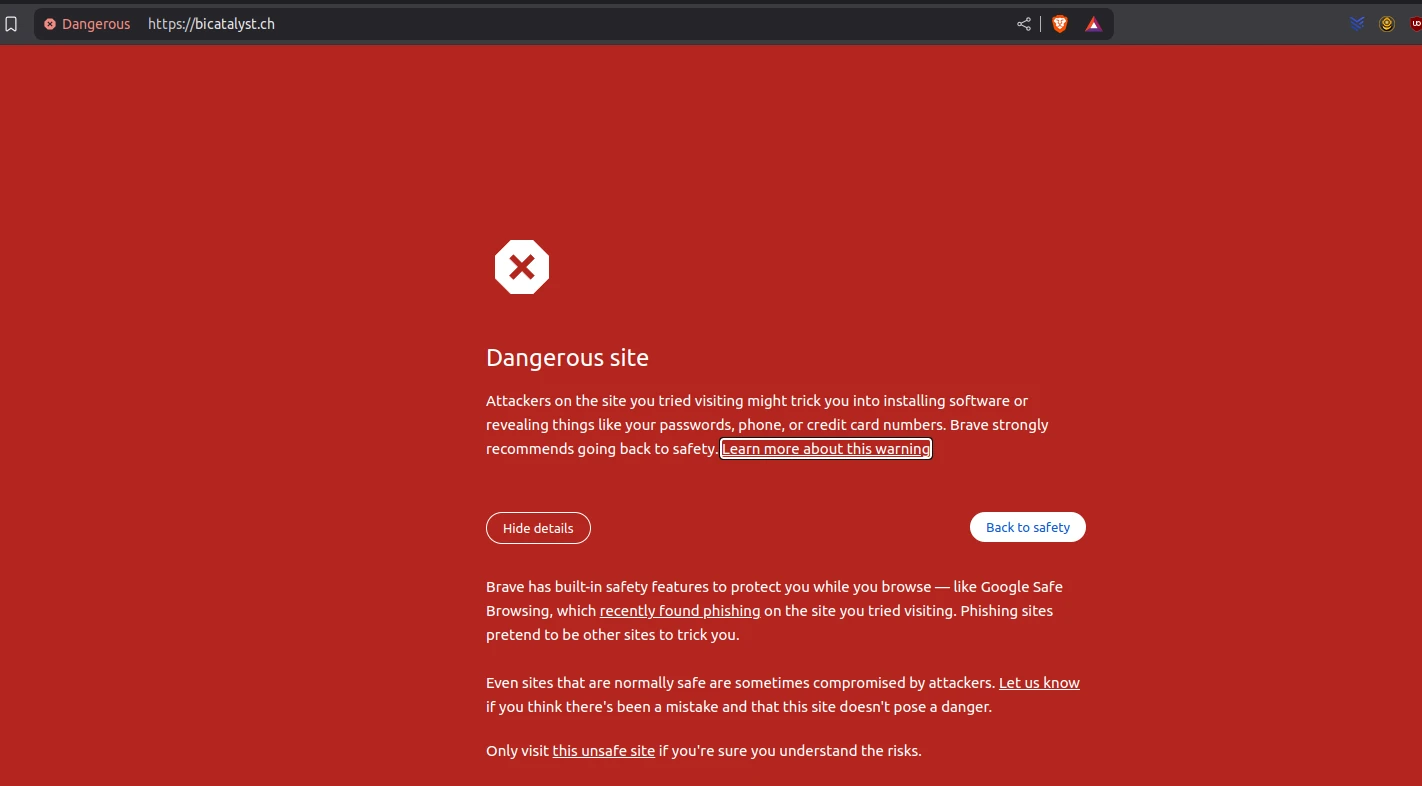The image size is (1422, 786).
Task: Open the Brave Shields lion icon
Action: pyautogui.click(x=1060, y=24)
